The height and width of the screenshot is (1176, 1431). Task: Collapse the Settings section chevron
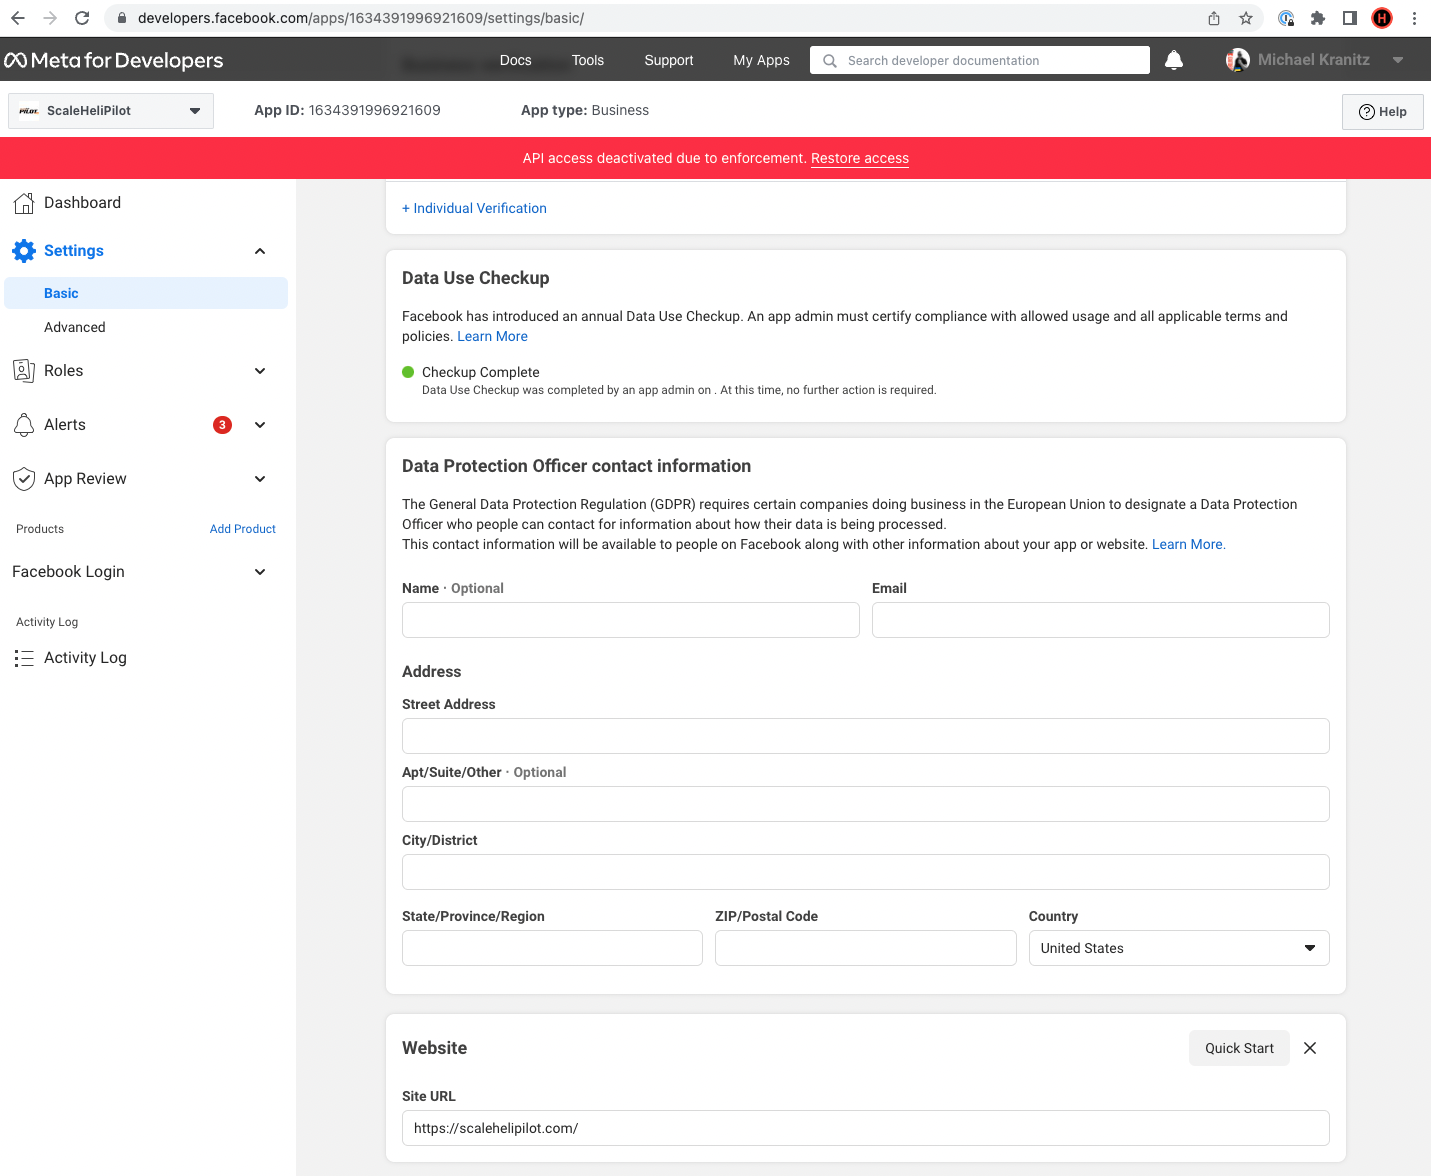click(260, 251)
